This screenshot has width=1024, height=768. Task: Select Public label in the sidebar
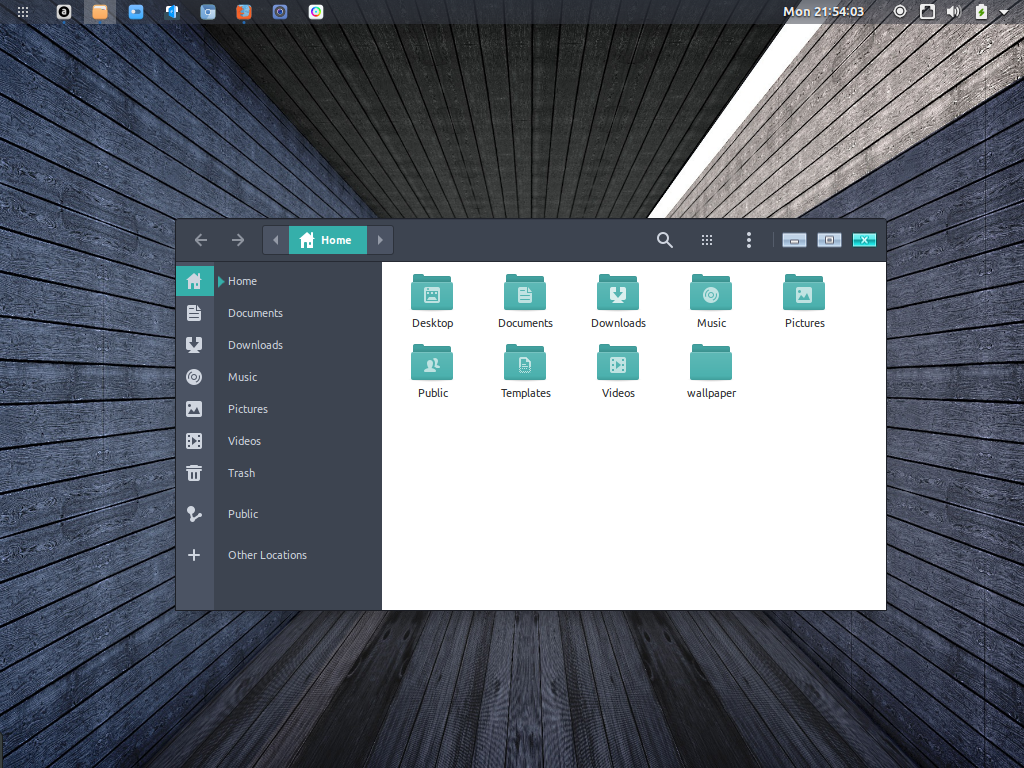[243, 514]
